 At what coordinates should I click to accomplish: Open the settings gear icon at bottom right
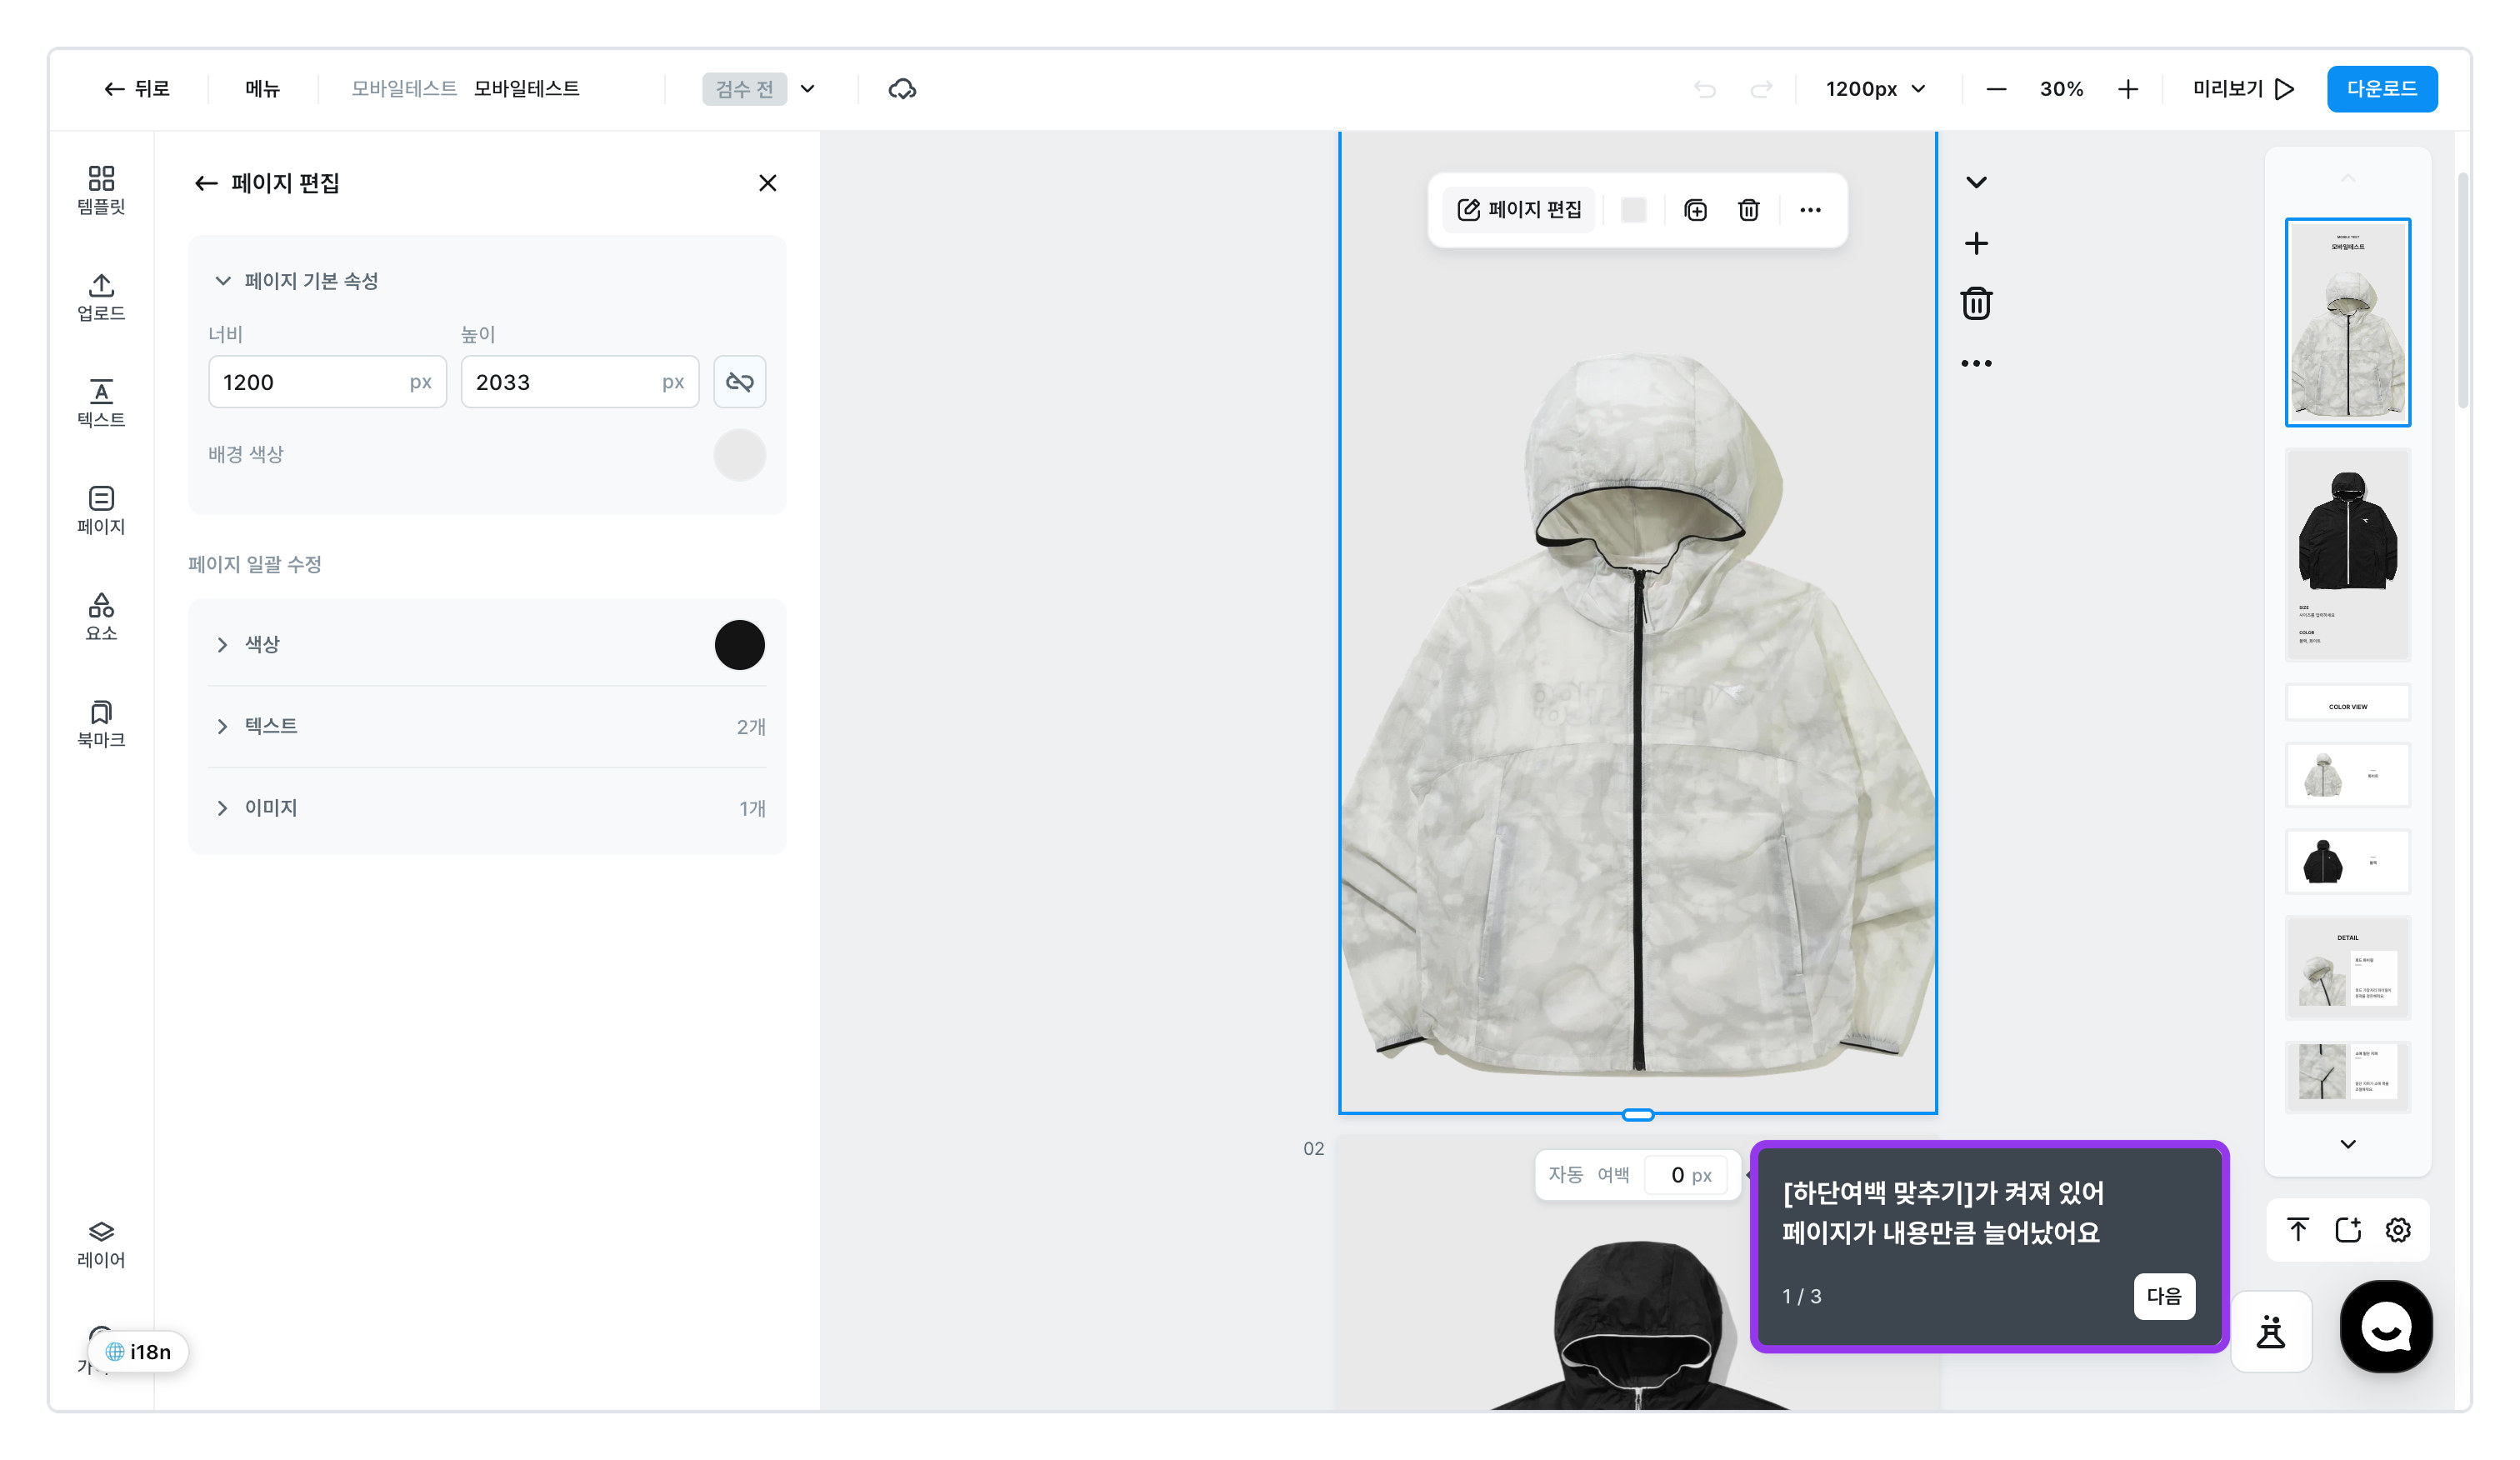tap(2398, 1230)
